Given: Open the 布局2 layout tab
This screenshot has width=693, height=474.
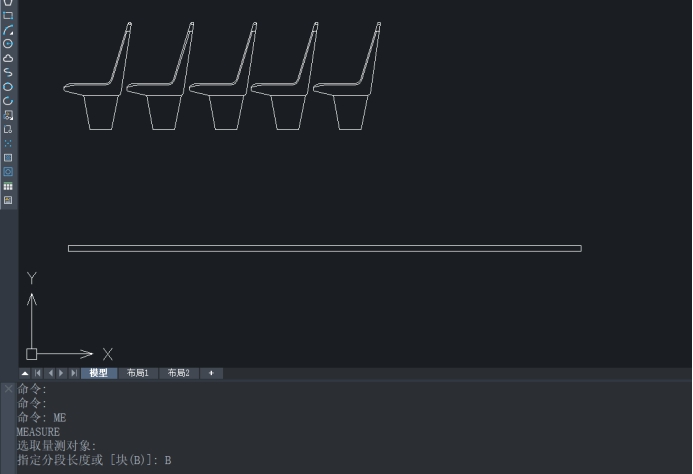Looking at the screenshot, I should tap(178, 373).
